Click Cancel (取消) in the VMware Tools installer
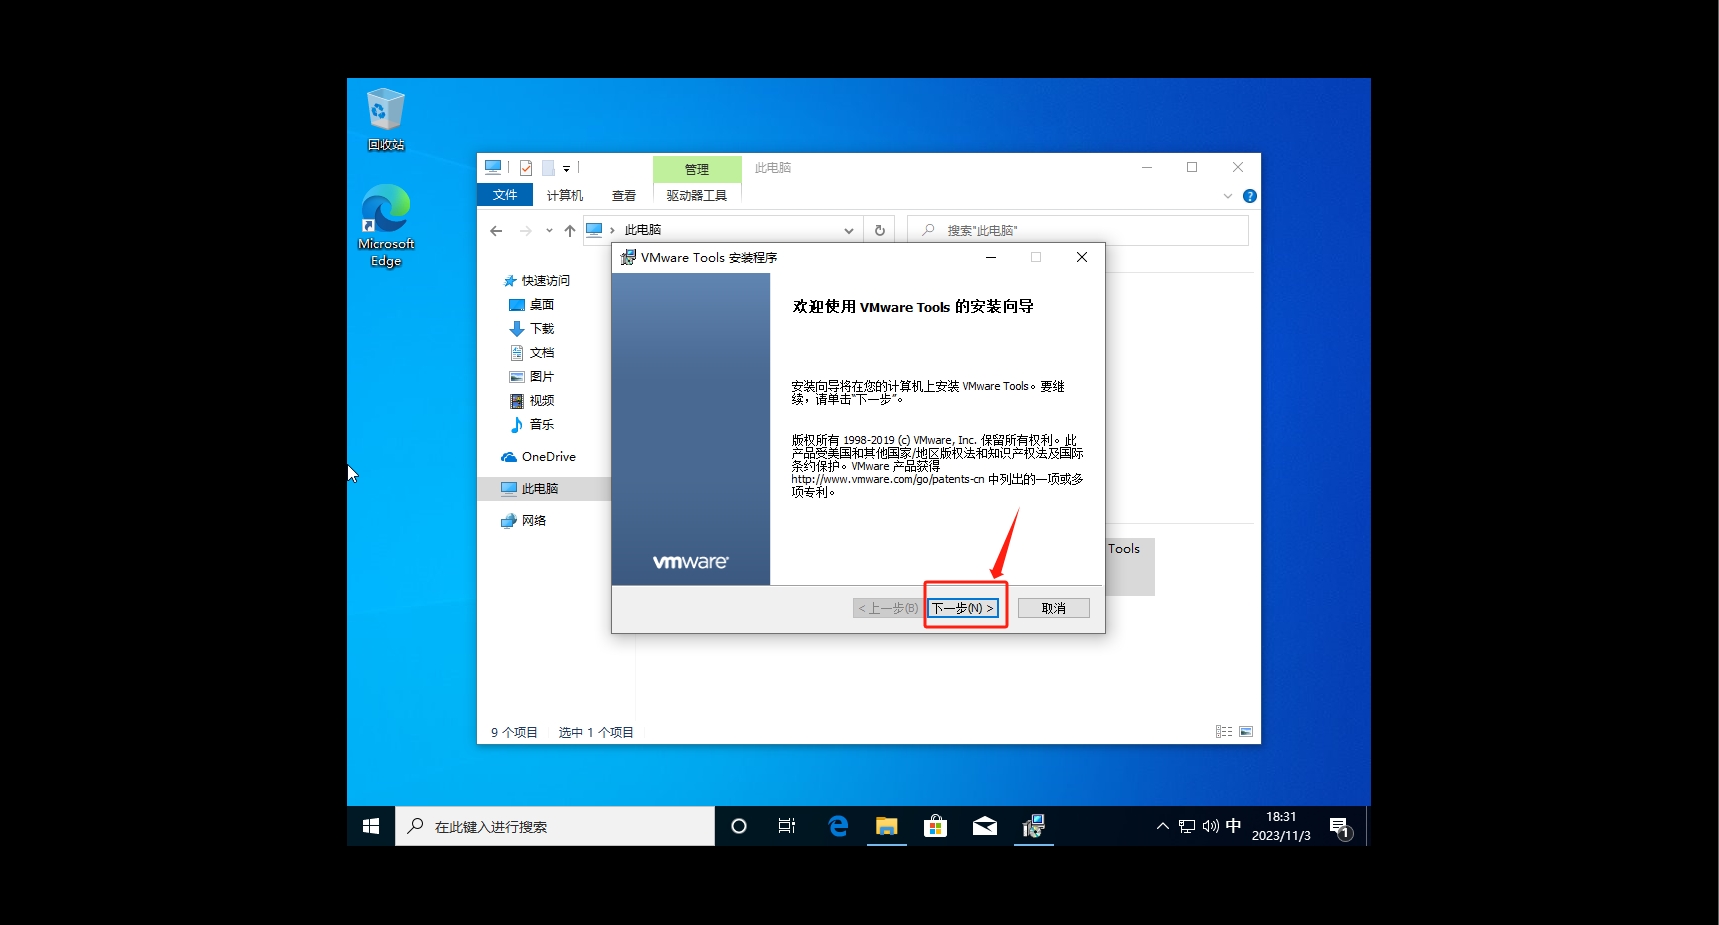This screenshot has height=925, width=1719. 1053,608
